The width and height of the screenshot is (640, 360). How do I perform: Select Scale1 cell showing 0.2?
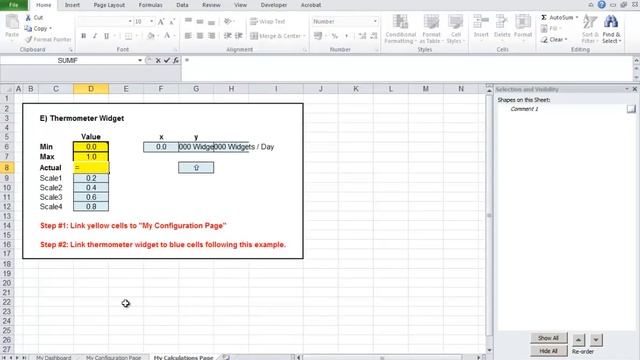[91, 178]
